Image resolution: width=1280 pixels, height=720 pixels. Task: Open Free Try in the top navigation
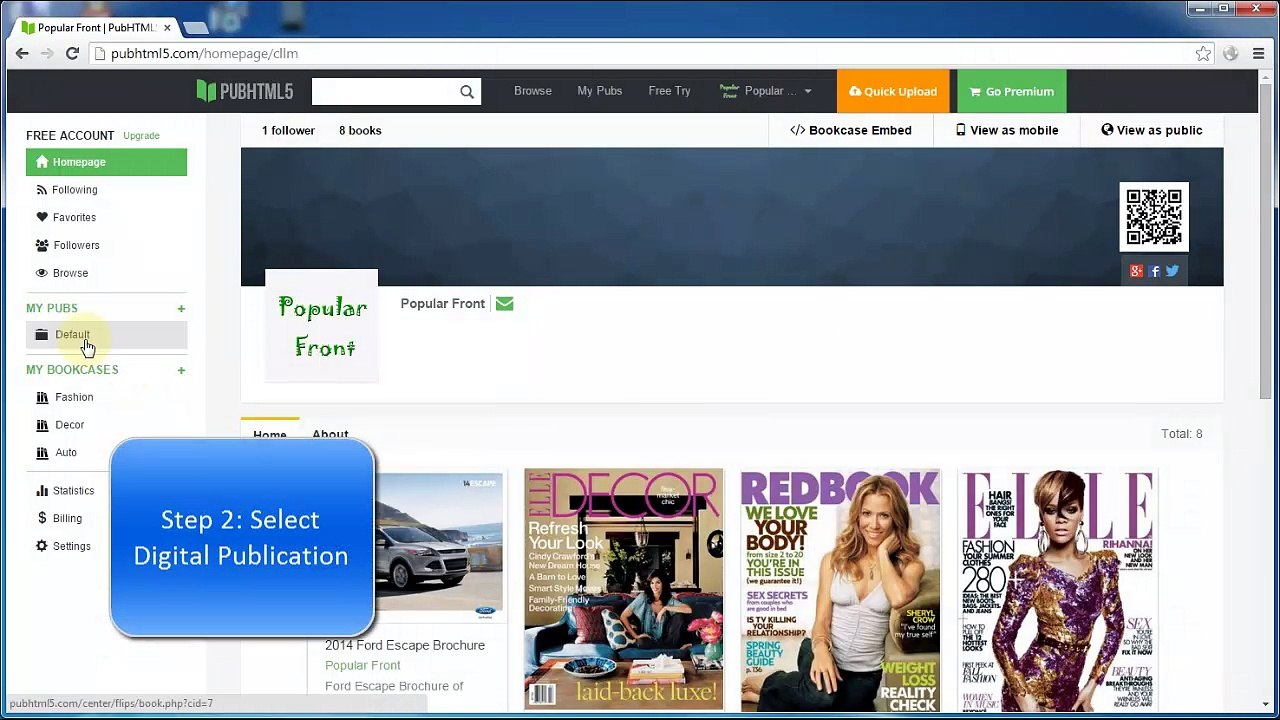point(669,91)
